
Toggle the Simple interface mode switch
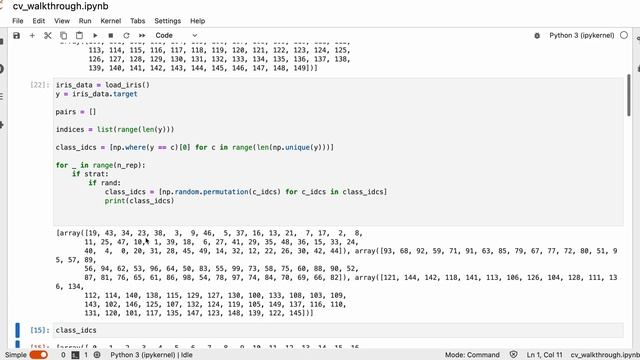[x=39, y=355]
